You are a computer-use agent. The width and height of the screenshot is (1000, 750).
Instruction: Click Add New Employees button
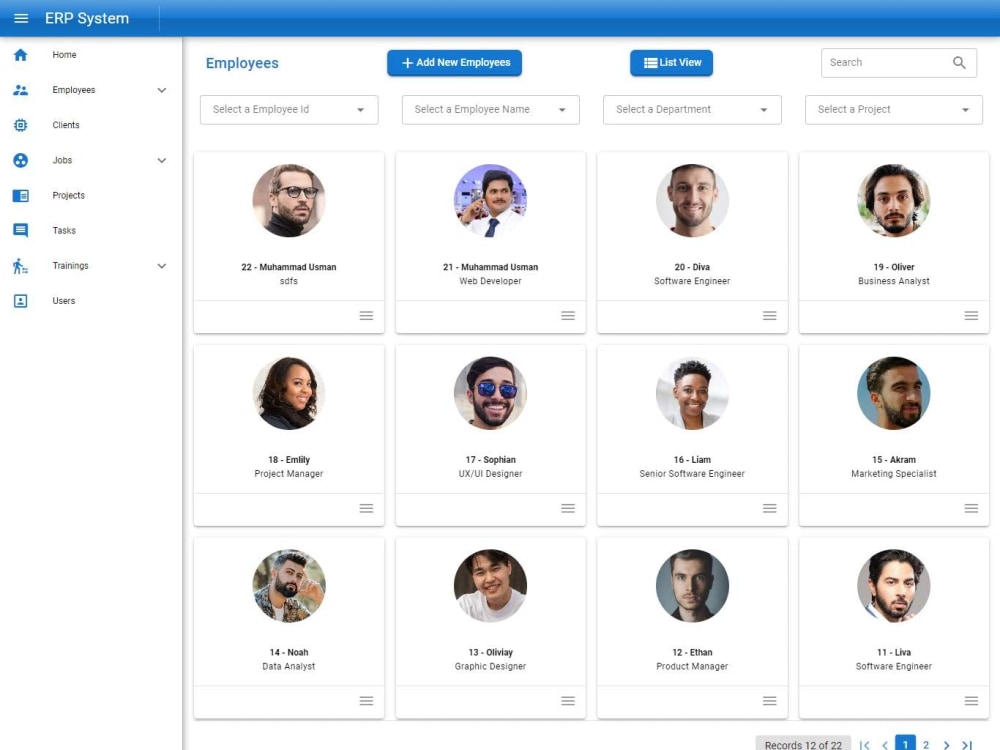point(454,62)
